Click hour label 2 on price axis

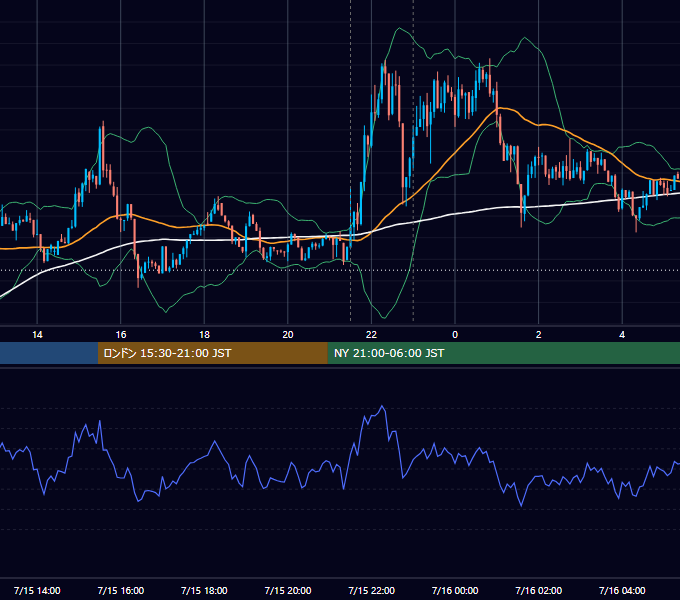click(539, 335)
